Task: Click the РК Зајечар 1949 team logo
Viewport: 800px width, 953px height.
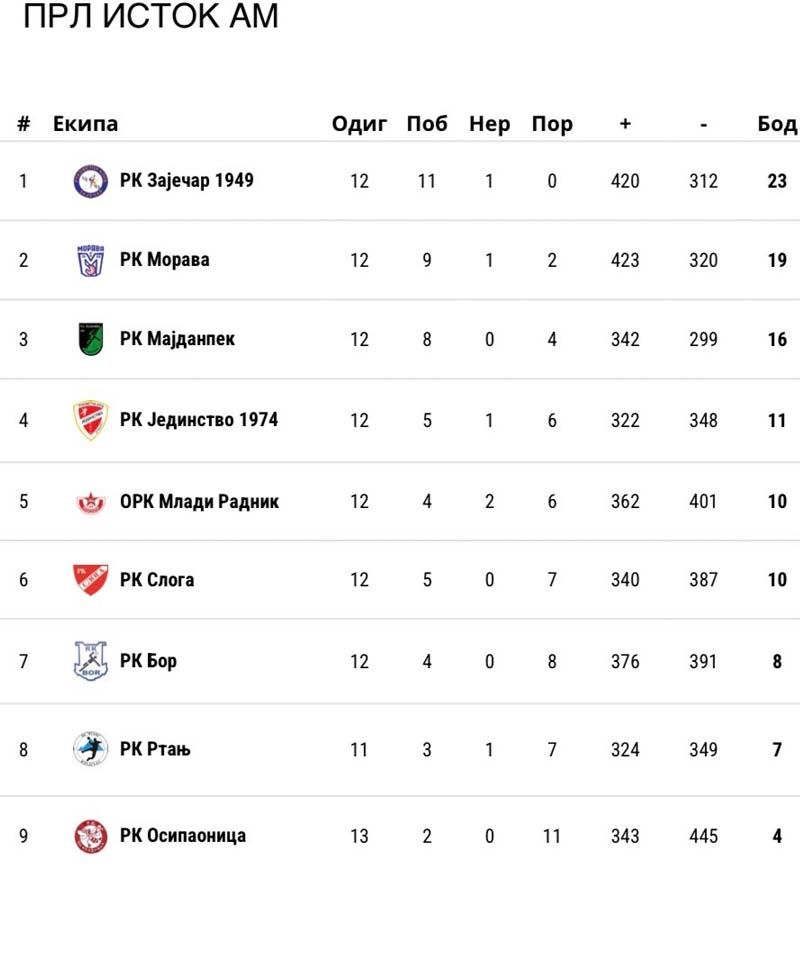Action: pos(90,181)
